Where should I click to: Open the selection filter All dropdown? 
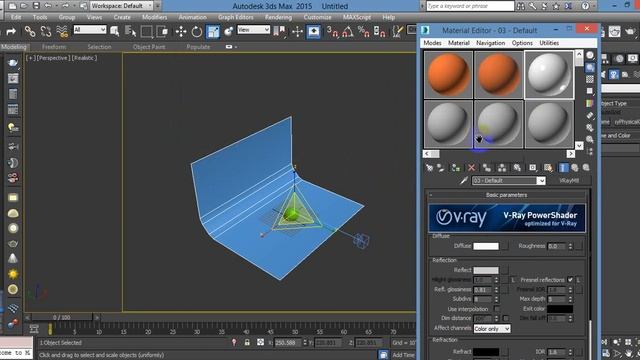90,29
